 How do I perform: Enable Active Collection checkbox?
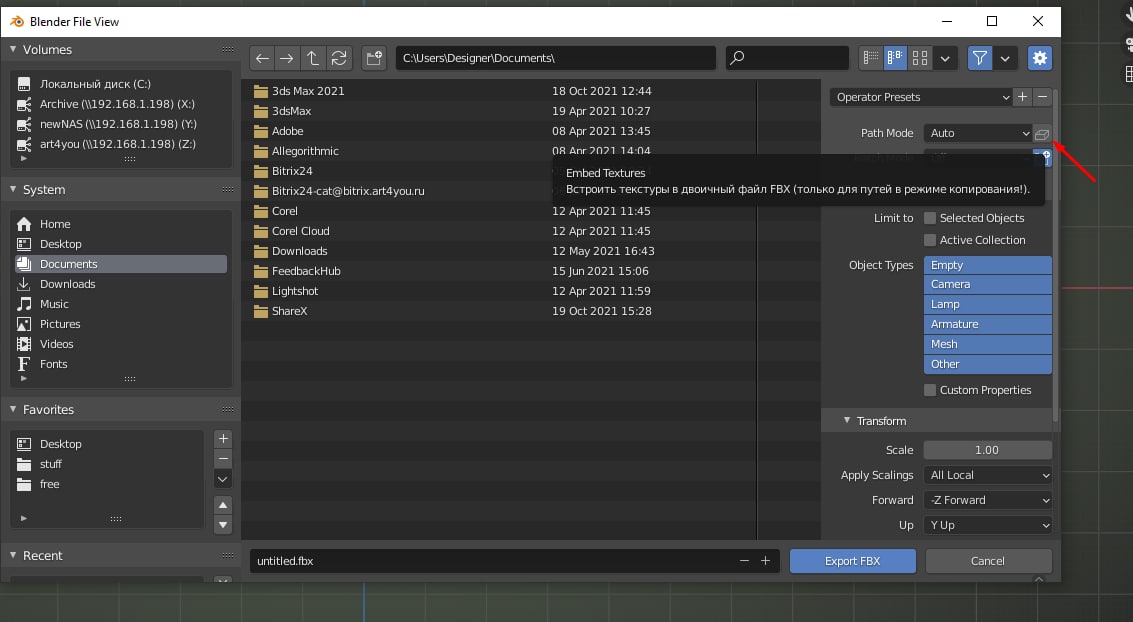coord(930,240)
